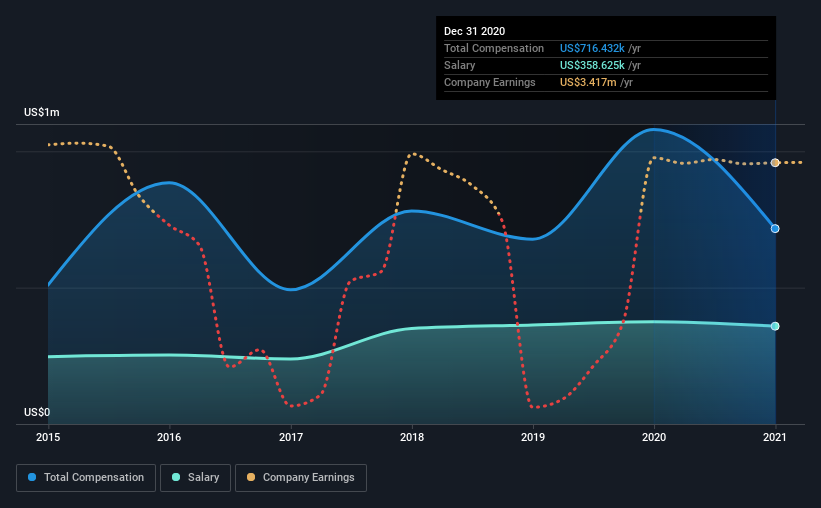Select the 2015 x-axis label

48,437
